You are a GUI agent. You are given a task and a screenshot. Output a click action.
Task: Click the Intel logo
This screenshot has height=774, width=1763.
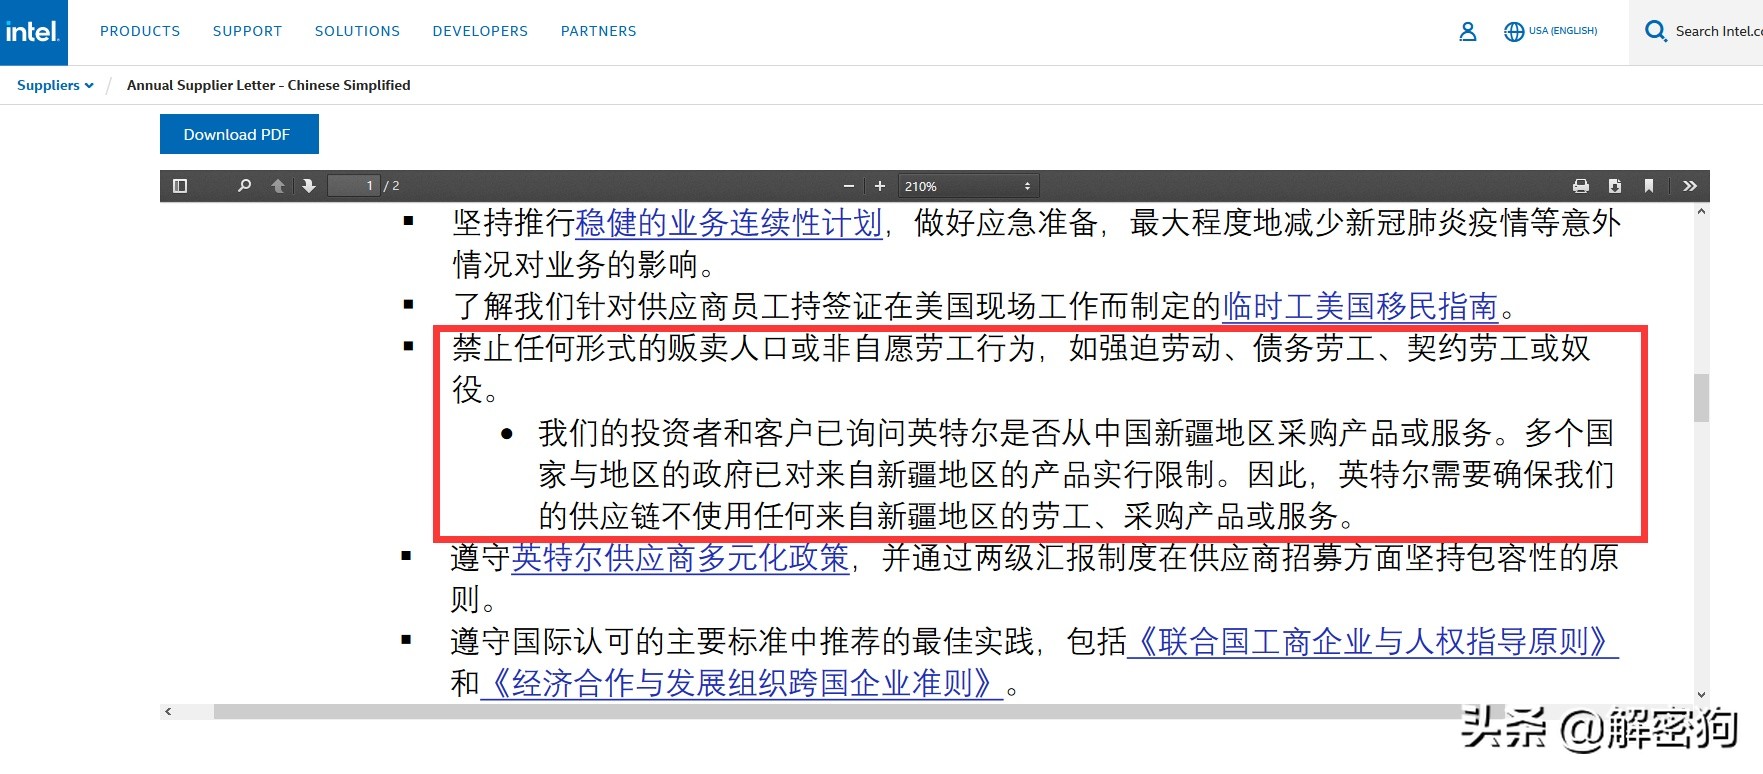click(33, 32)
